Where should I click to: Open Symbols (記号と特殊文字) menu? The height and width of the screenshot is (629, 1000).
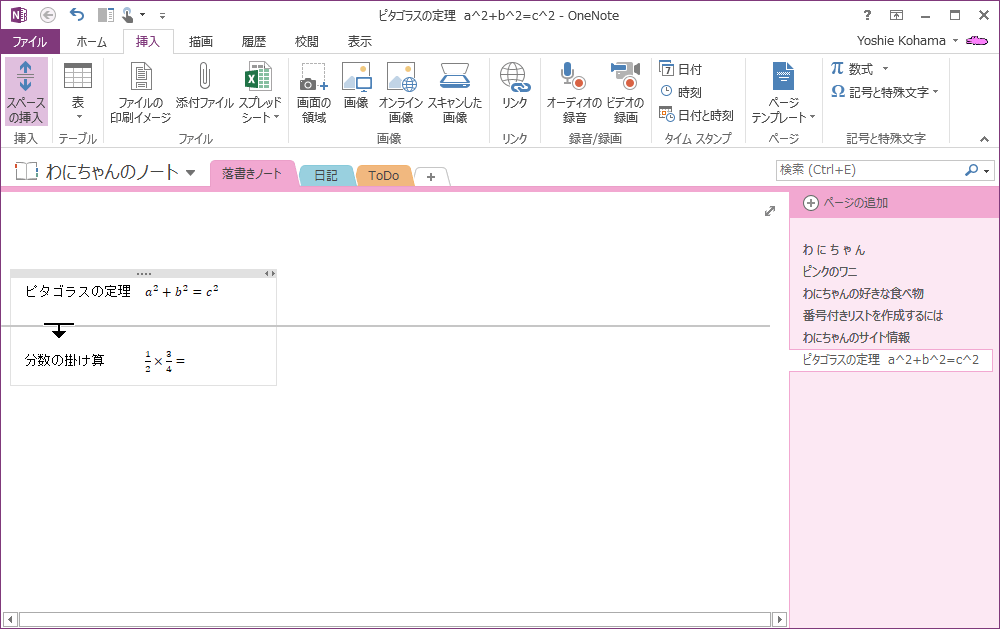click(885, 92)
